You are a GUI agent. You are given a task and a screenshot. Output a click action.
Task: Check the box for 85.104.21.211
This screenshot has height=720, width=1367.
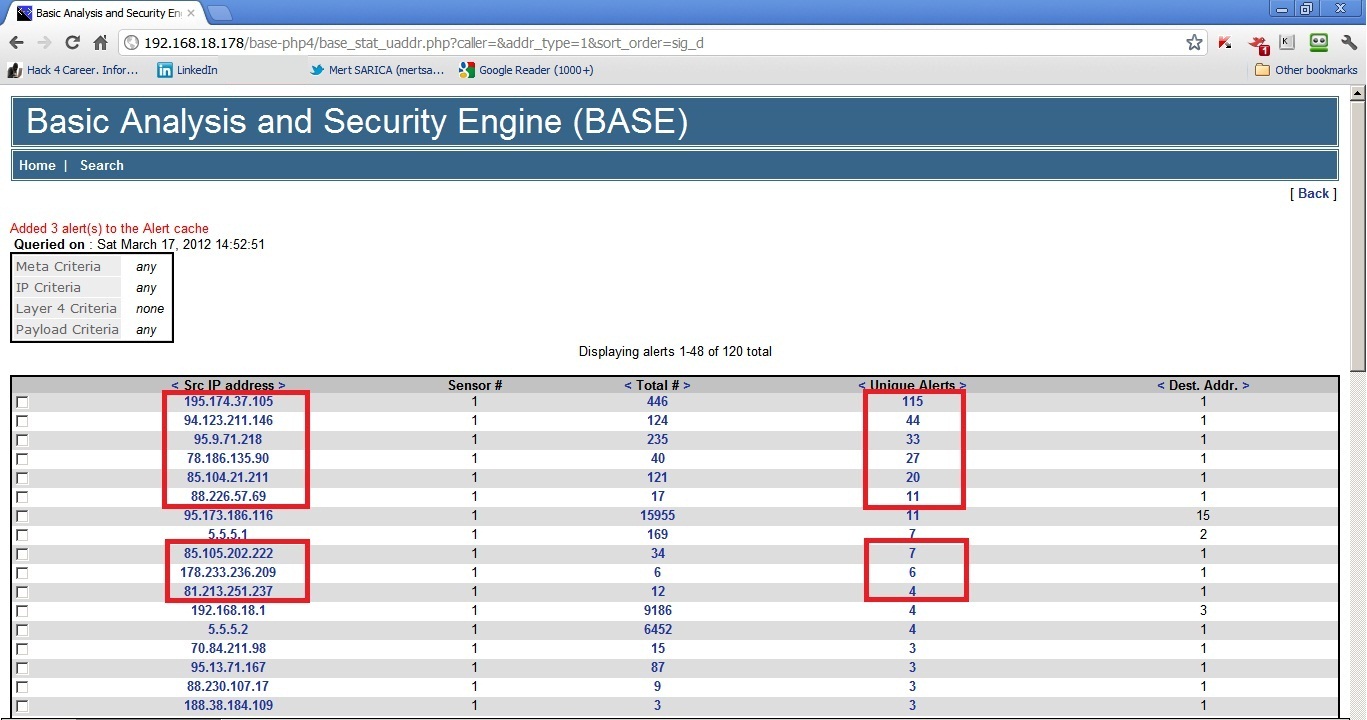click(22, 478)
